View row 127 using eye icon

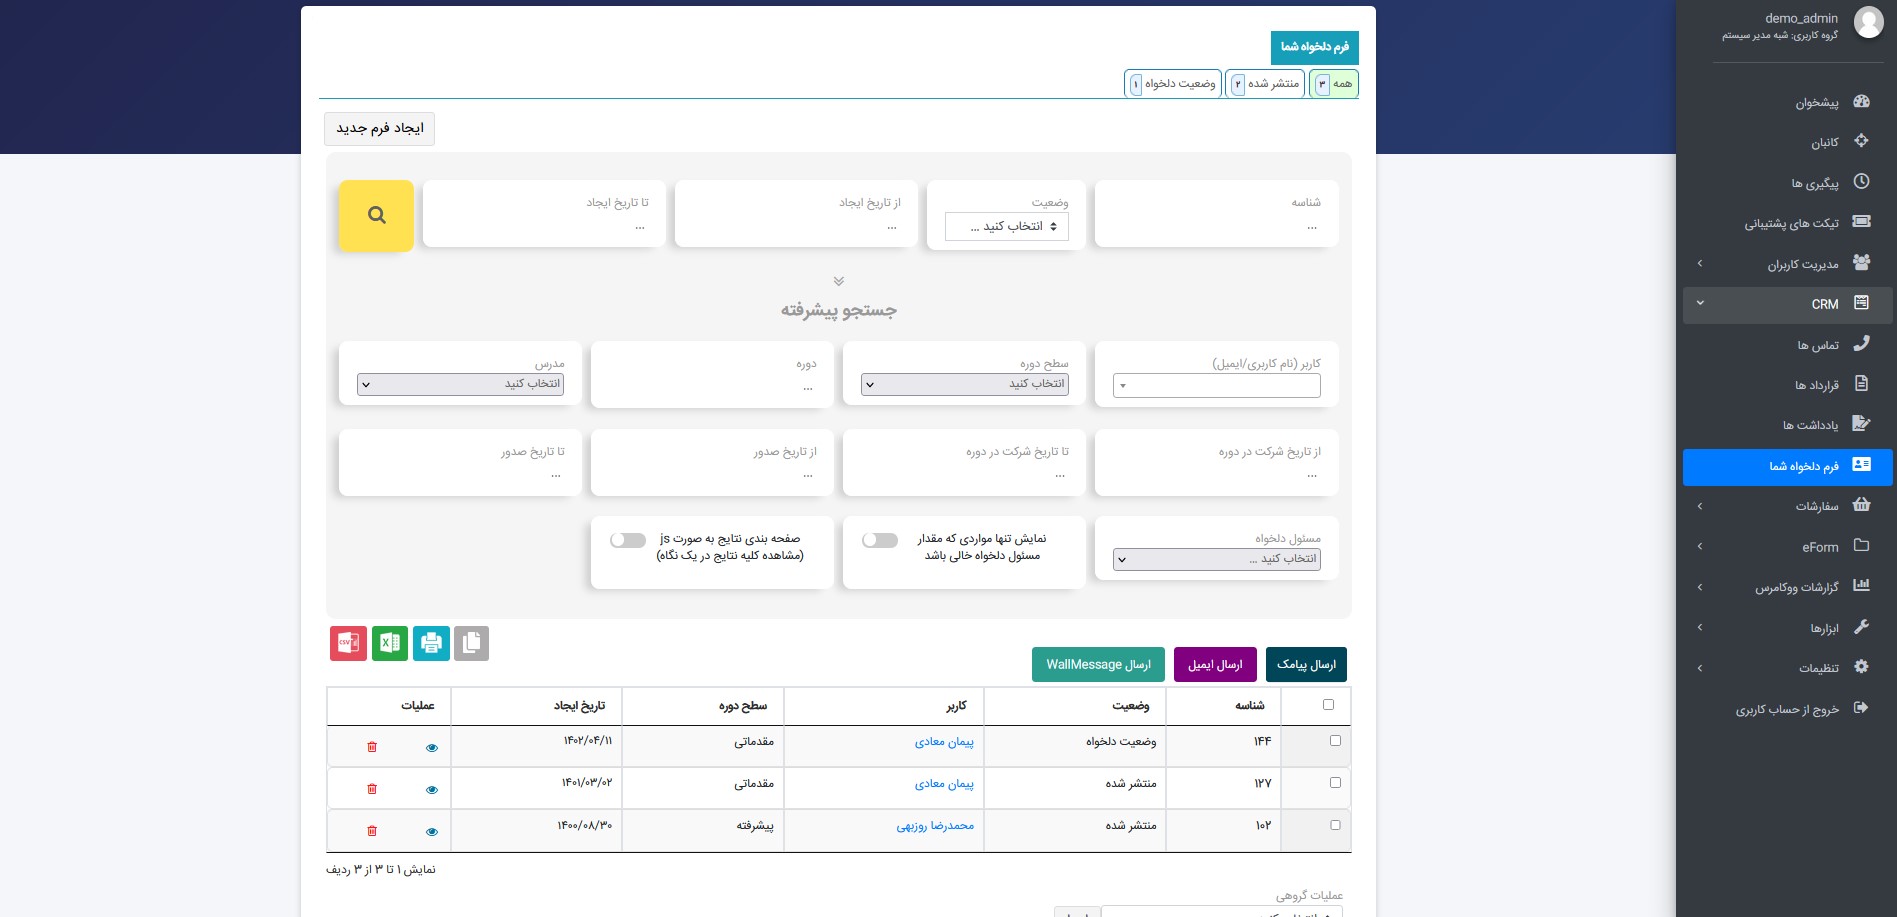[432, 790]
